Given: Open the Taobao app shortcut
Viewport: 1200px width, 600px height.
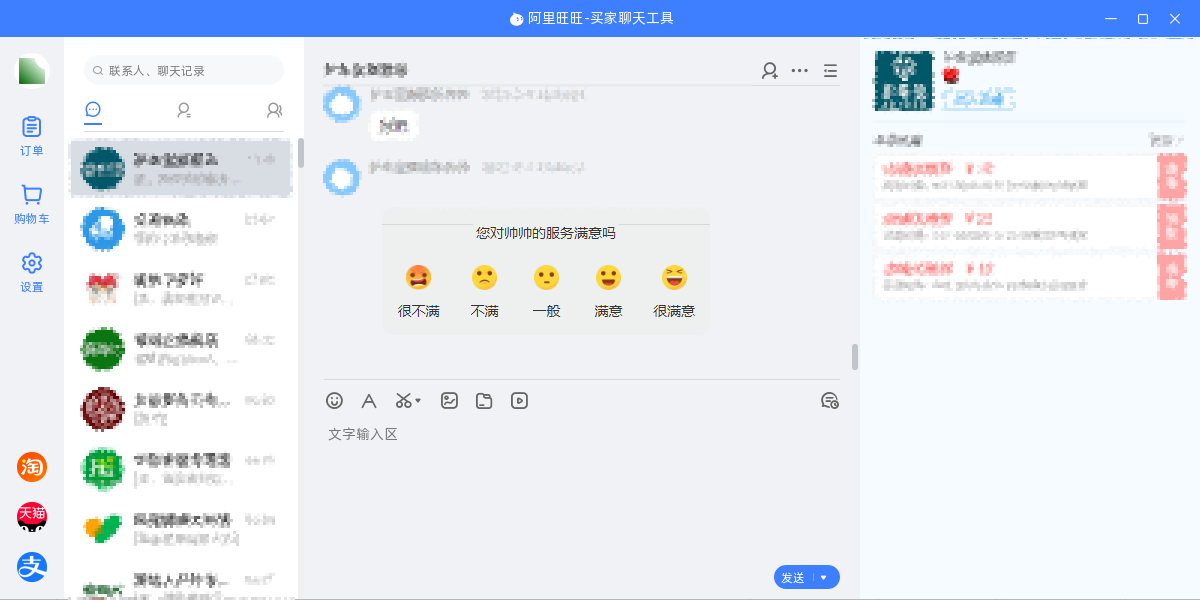Looking at the screenshot, I should [x=32, y=466].
